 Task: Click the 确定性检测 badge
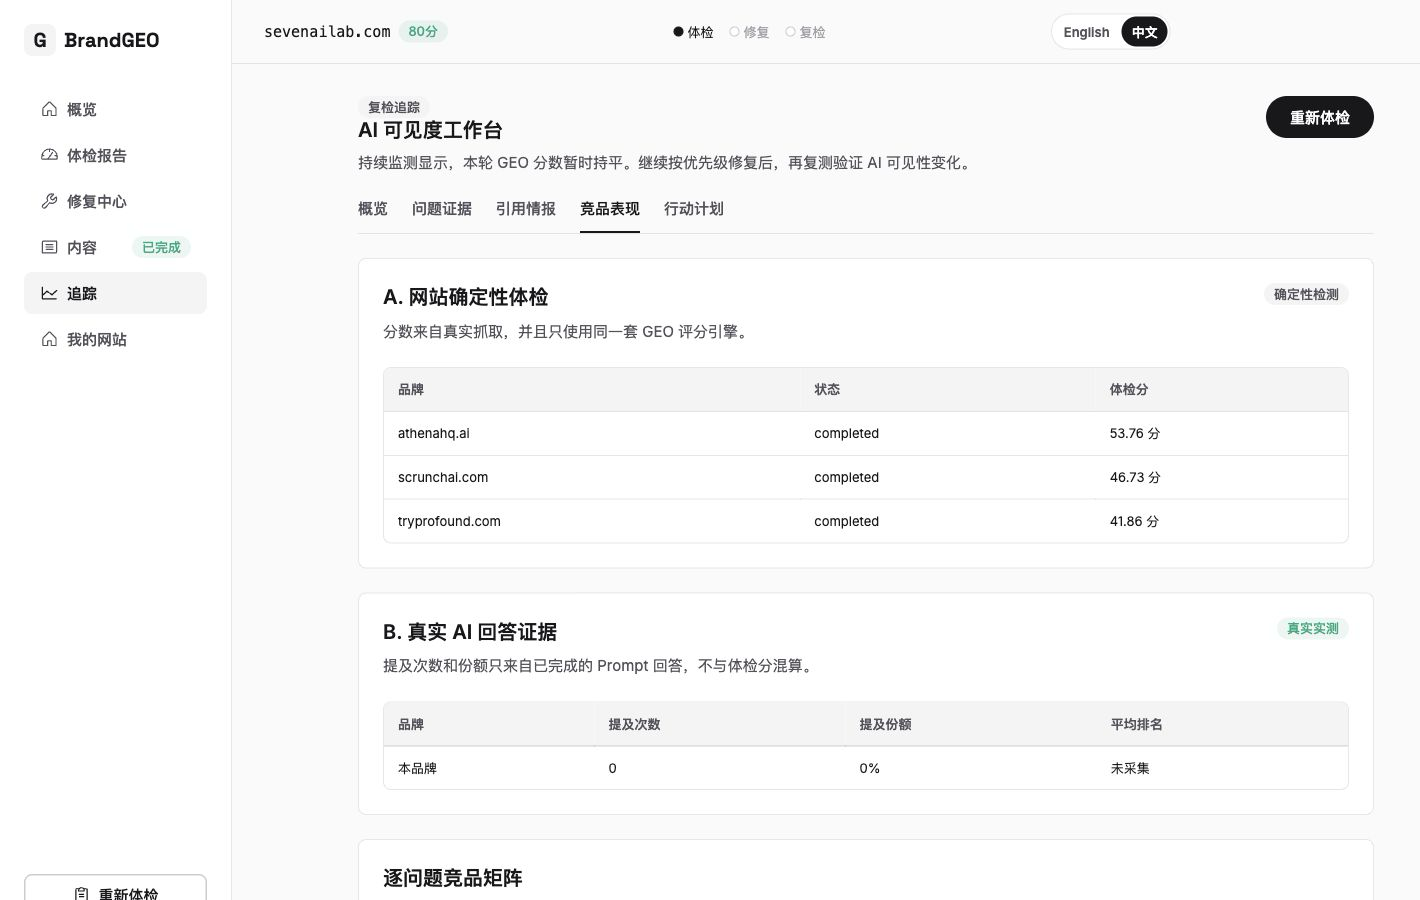[1306, 294]
